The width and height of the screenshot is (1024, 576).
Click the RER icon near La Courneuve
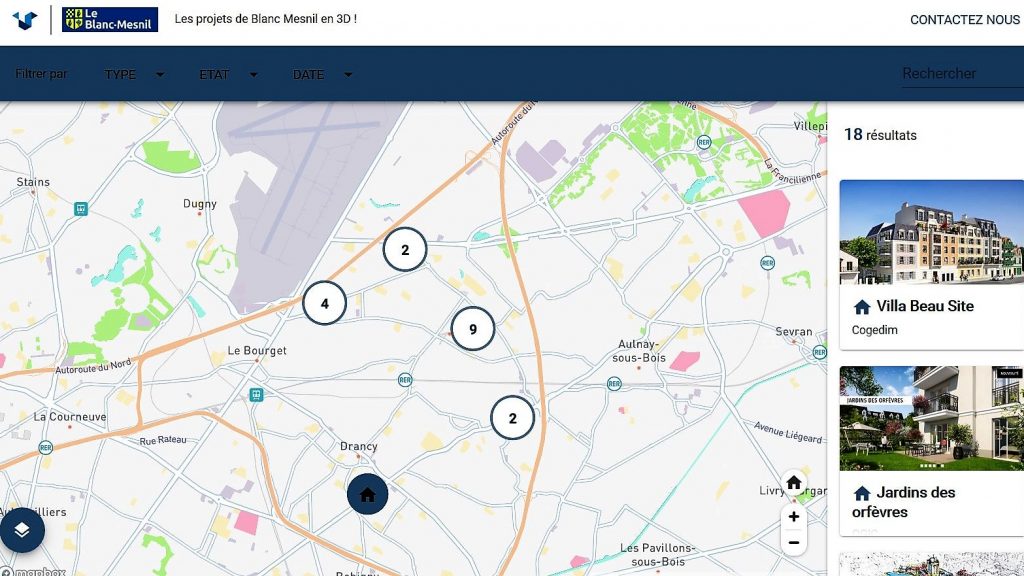(x=45, y=447)
